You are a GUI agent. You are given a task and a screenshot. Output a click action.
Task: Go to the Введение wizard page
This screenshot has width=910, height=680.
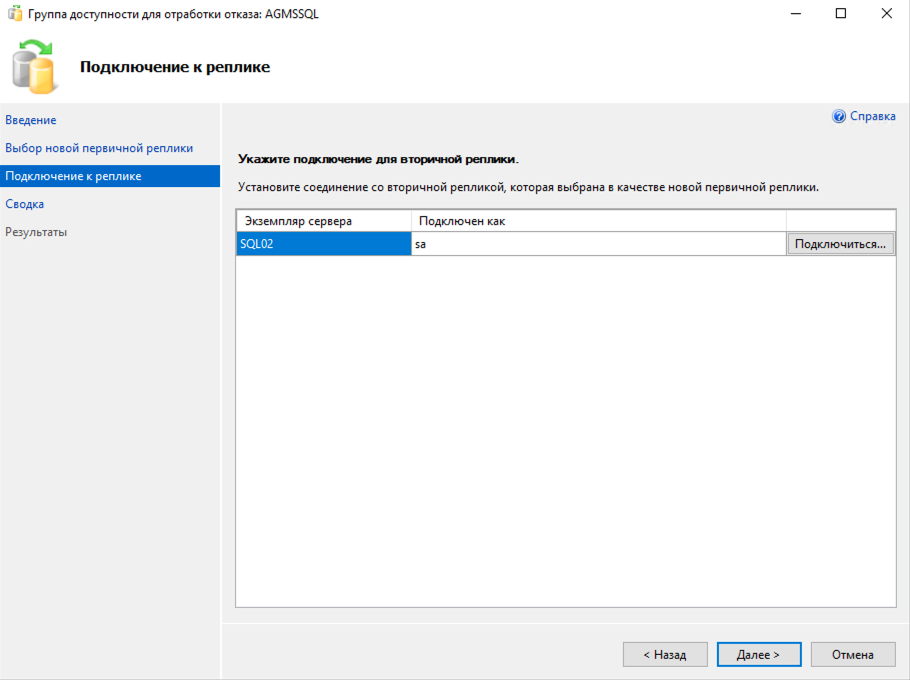point(31,120)
